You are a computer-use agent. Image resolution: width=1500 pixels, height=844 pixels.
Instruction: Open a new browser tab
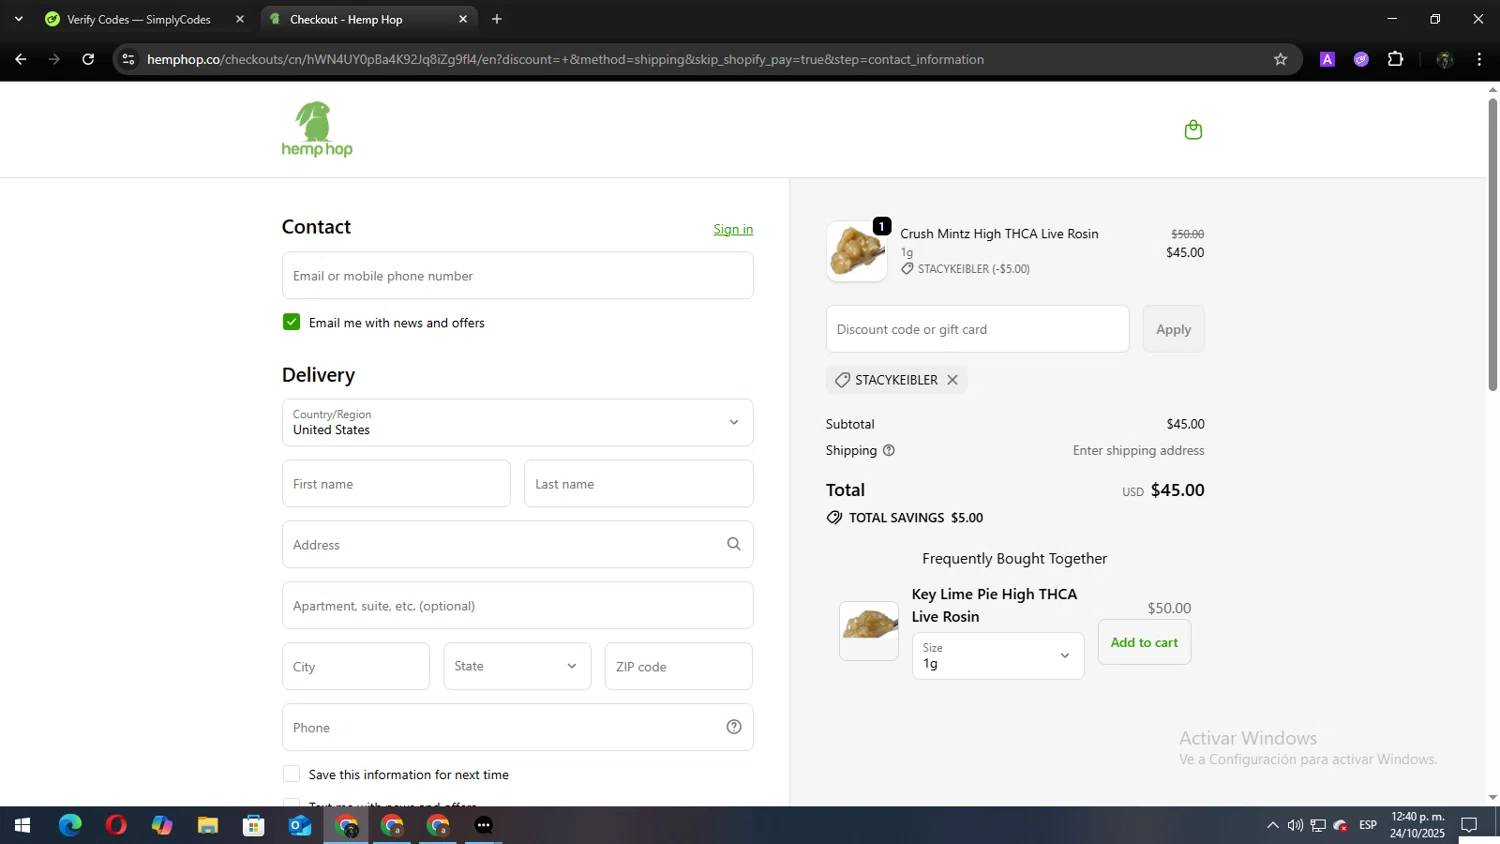(497, 19)
